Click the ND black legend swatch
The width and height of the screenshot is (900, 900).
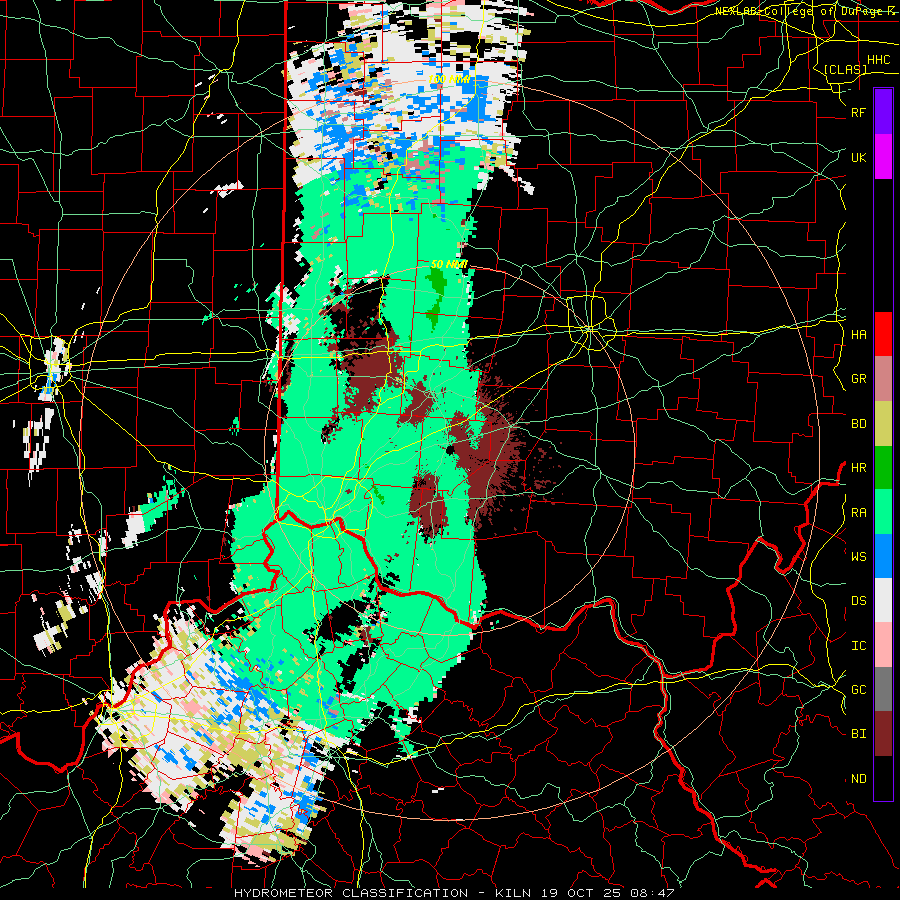883,778
